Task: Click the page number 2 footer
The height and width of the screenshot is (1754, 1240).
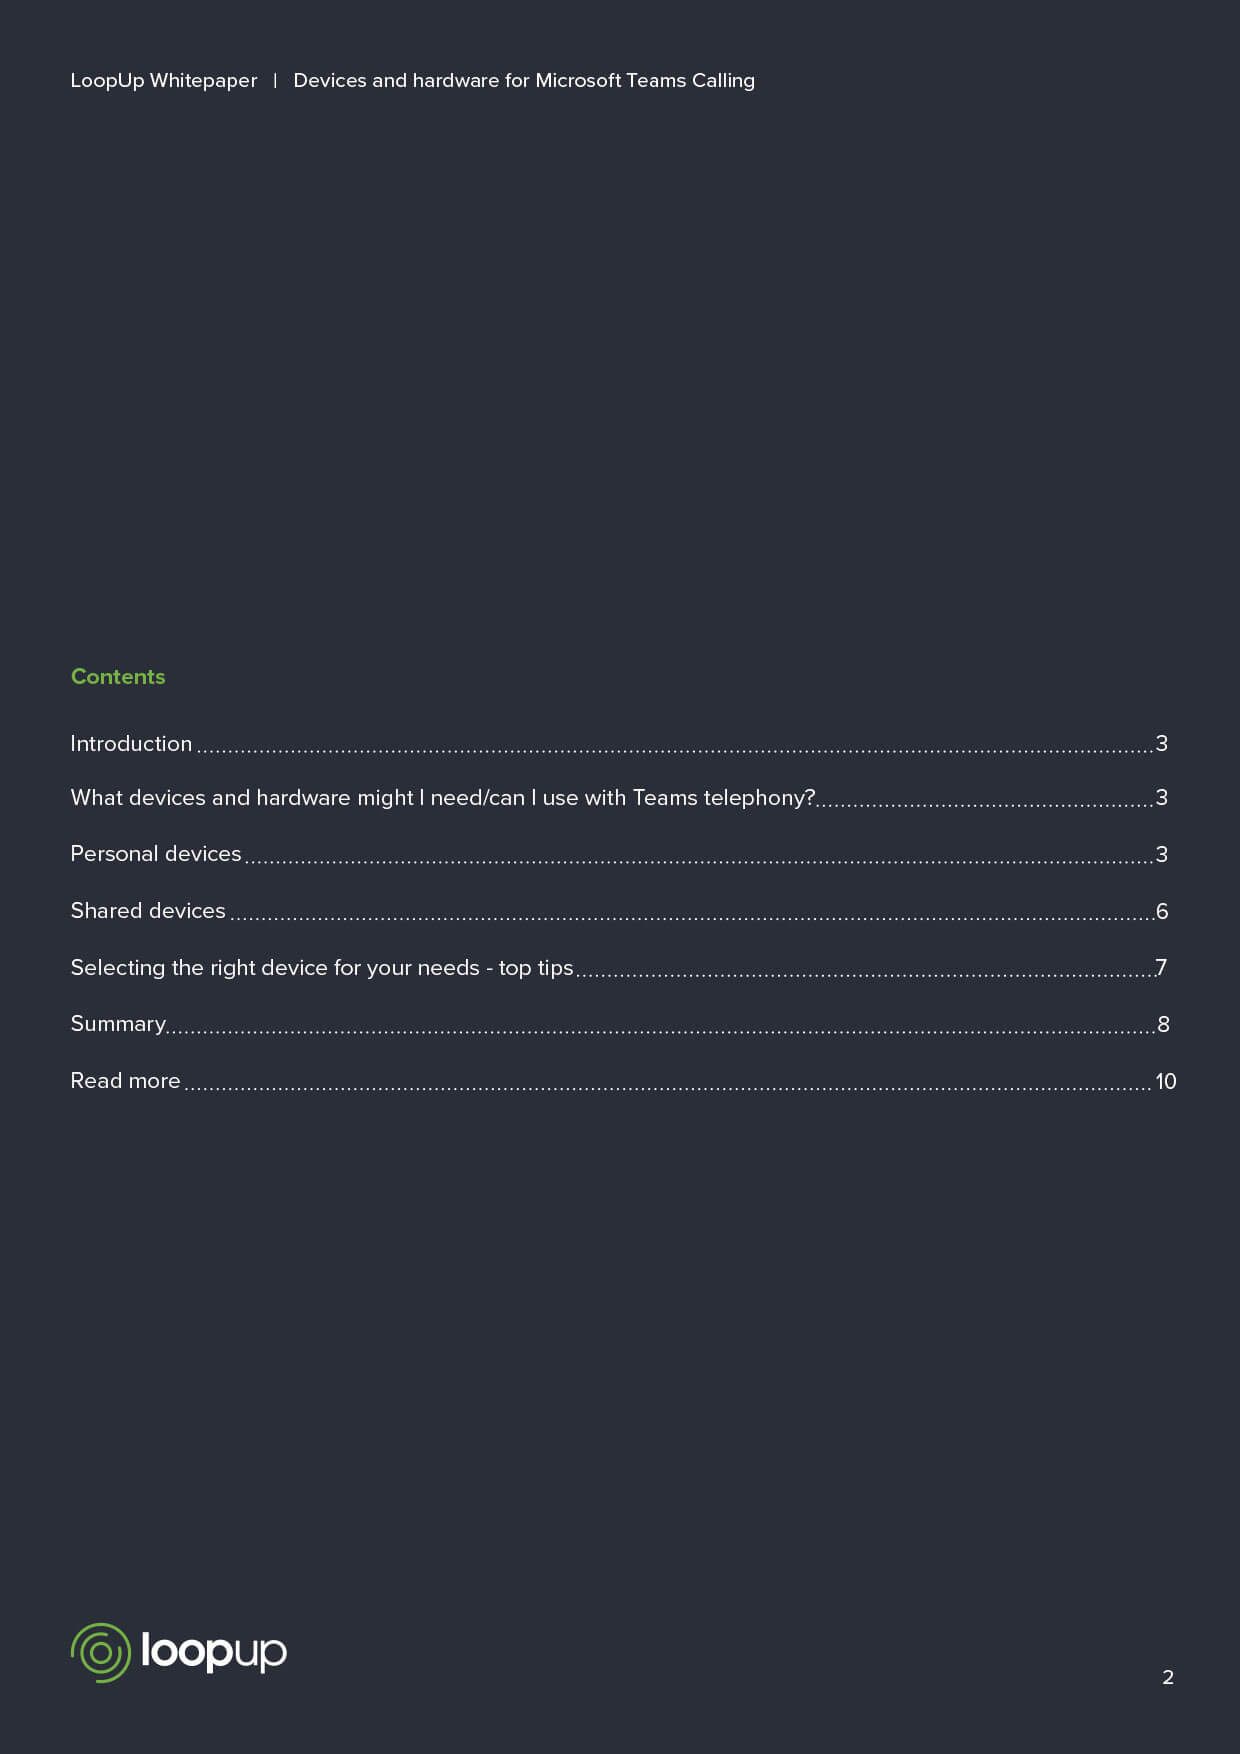Action: [1168, 1677]
